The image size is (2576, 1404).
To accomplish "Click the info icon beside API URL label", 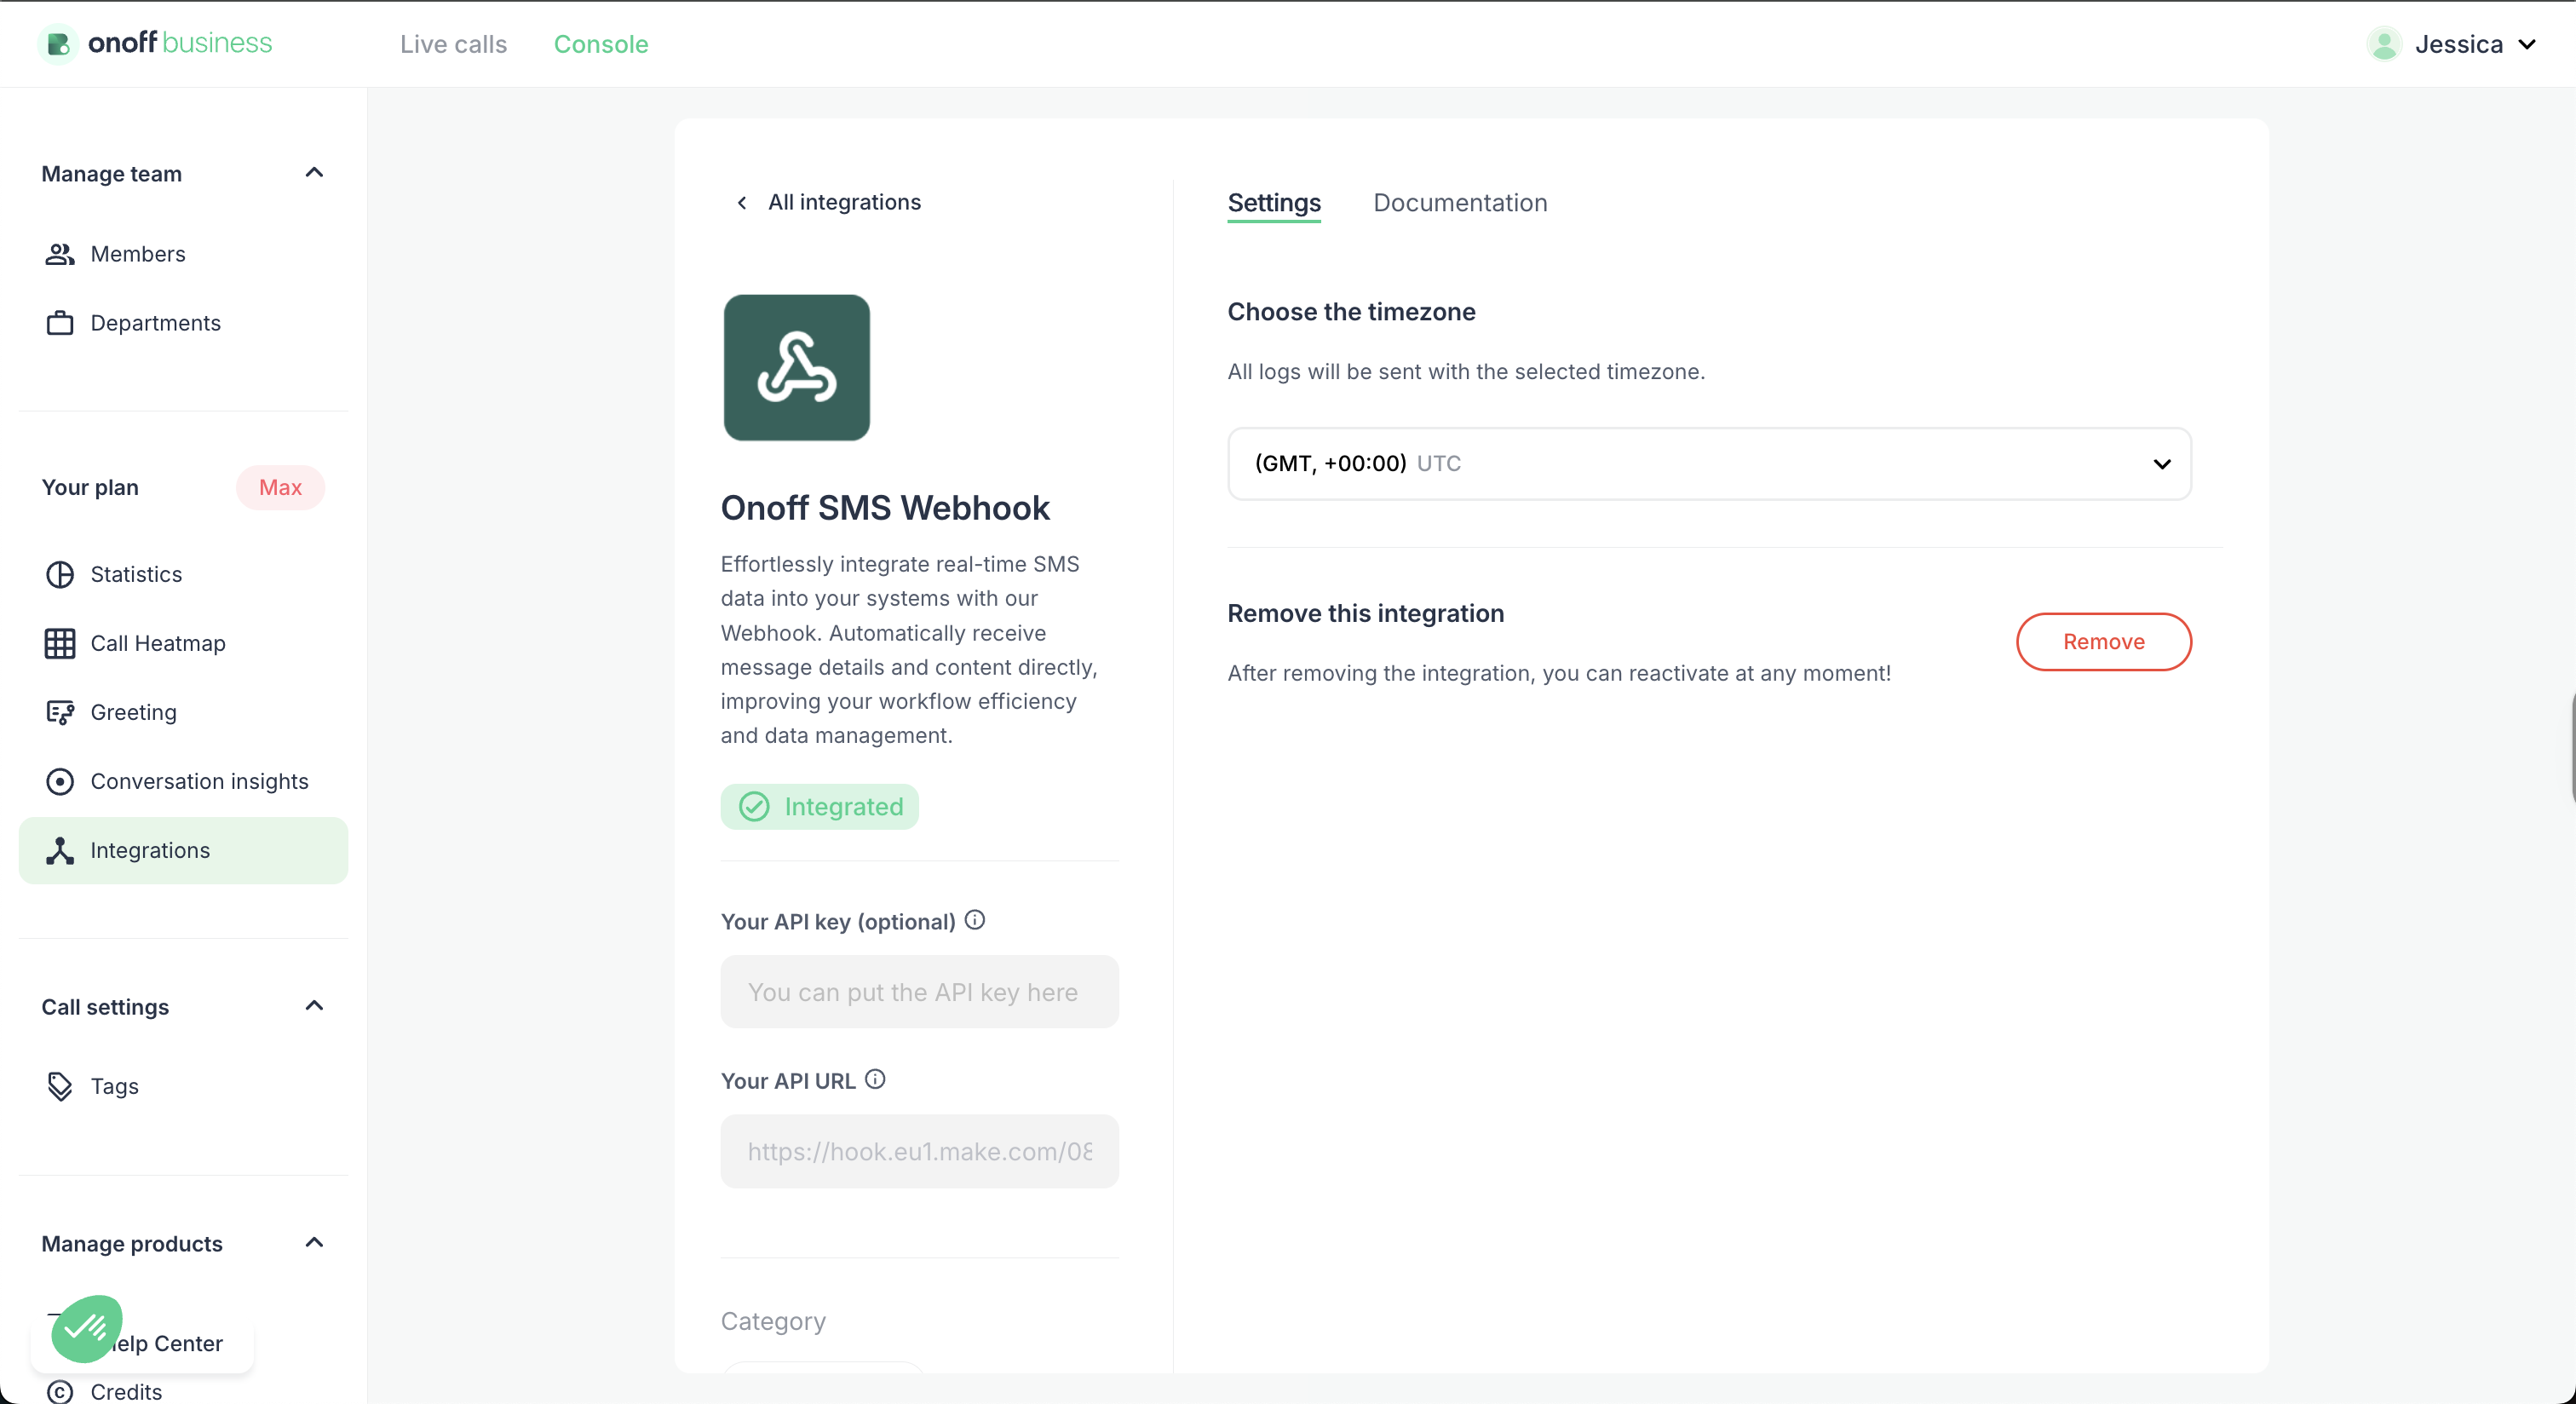I will pyautogui.click(x=875, y=1079).
